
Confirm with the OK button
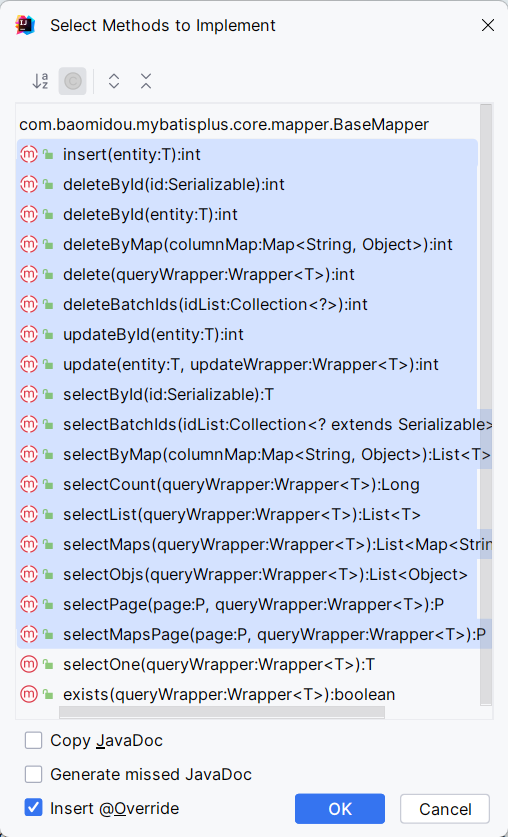340,809
